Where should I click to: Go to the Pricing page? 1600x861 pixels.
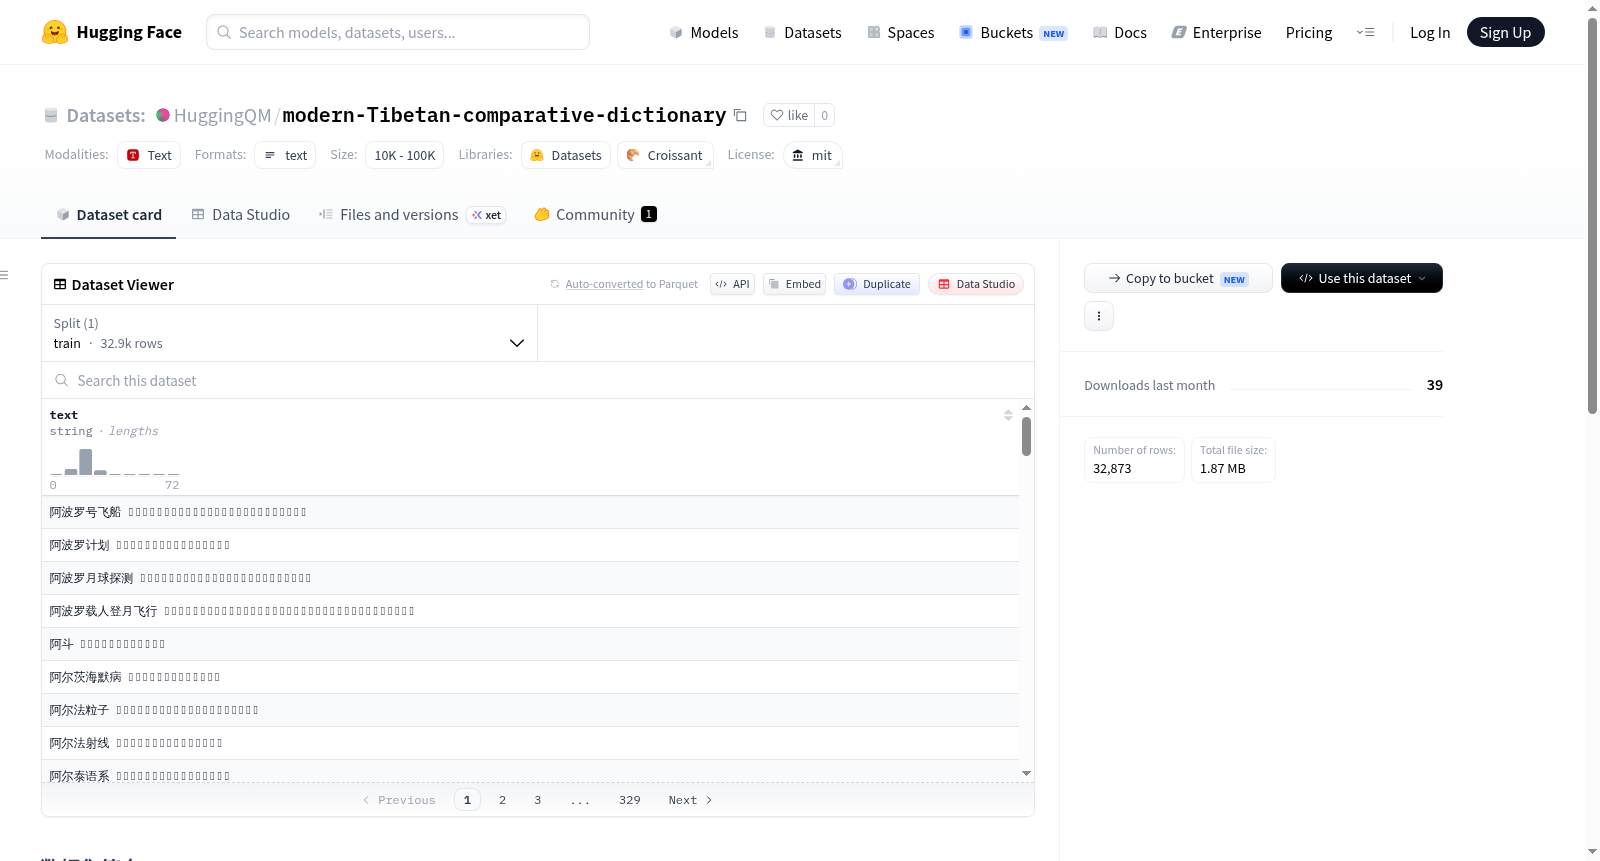1309,32
